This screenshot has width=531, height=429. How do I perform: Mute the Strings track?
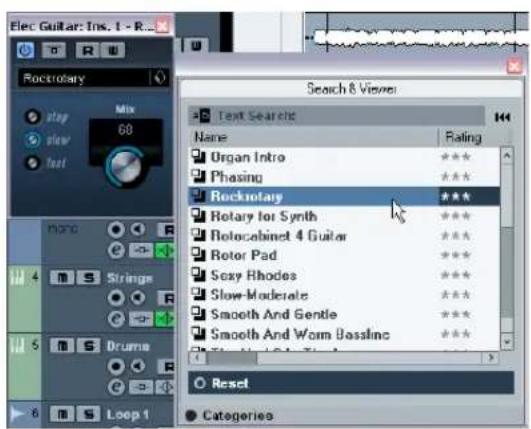click(x=62, y=278)
